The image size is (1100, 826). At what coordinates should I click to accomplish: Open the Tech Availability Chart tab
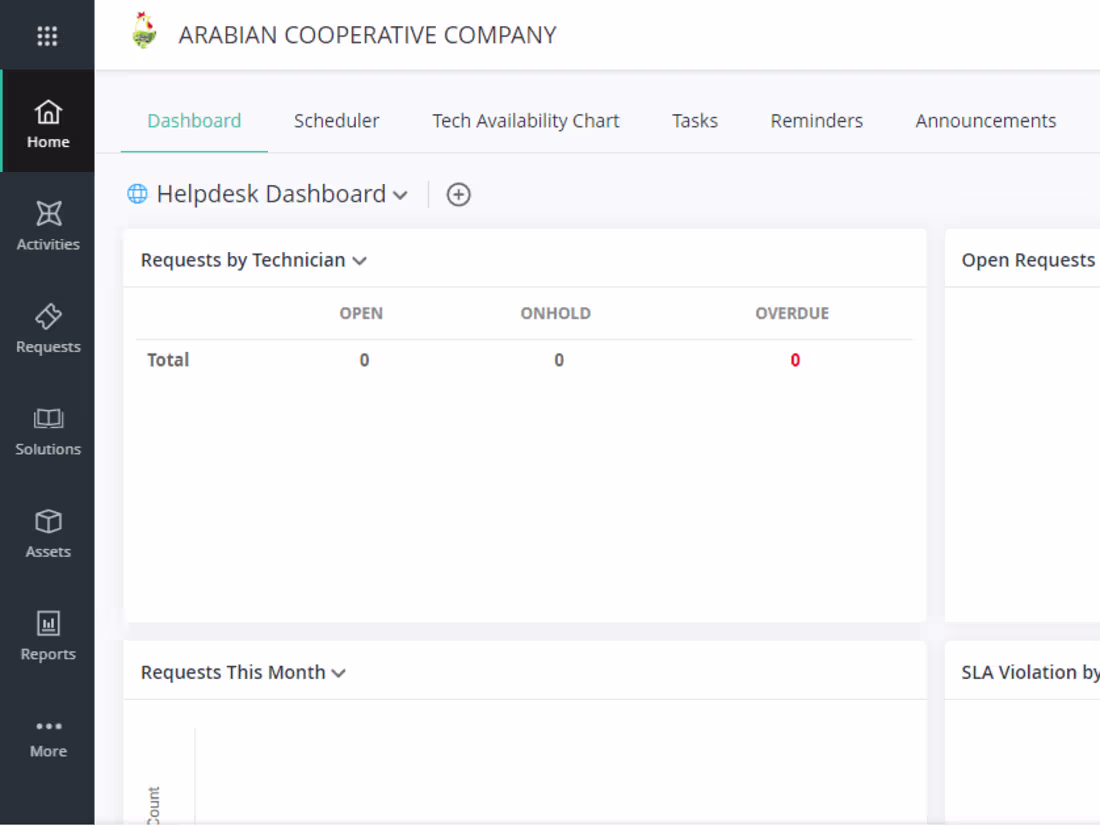525,120
